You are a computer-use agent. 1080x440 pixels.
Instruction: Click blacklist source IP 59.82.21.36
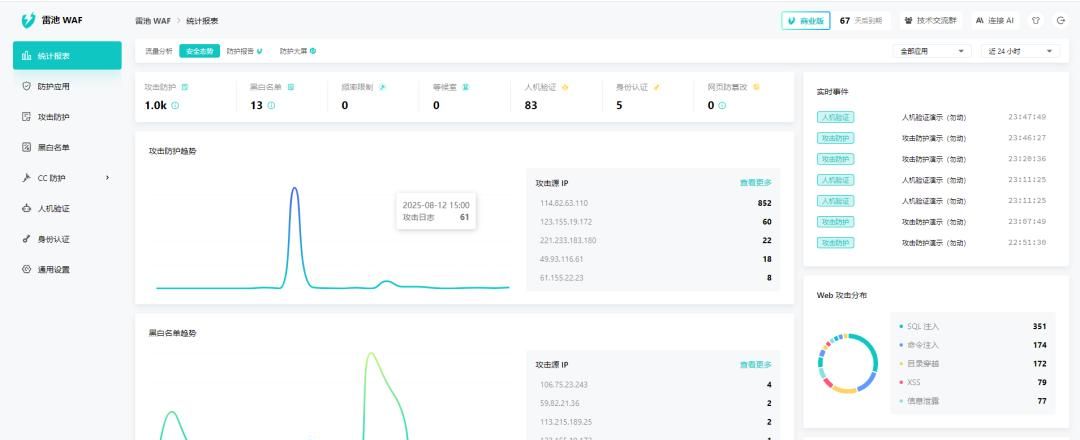pyautogui.click(x=560, y=404)
